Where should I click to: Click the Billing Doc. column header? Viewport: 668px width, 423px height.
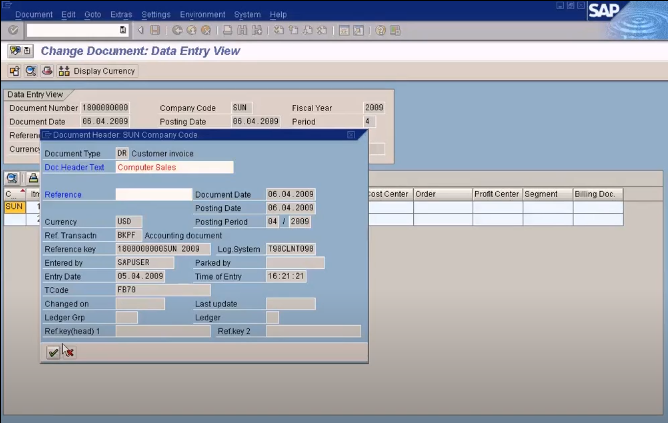pos(598,194)
